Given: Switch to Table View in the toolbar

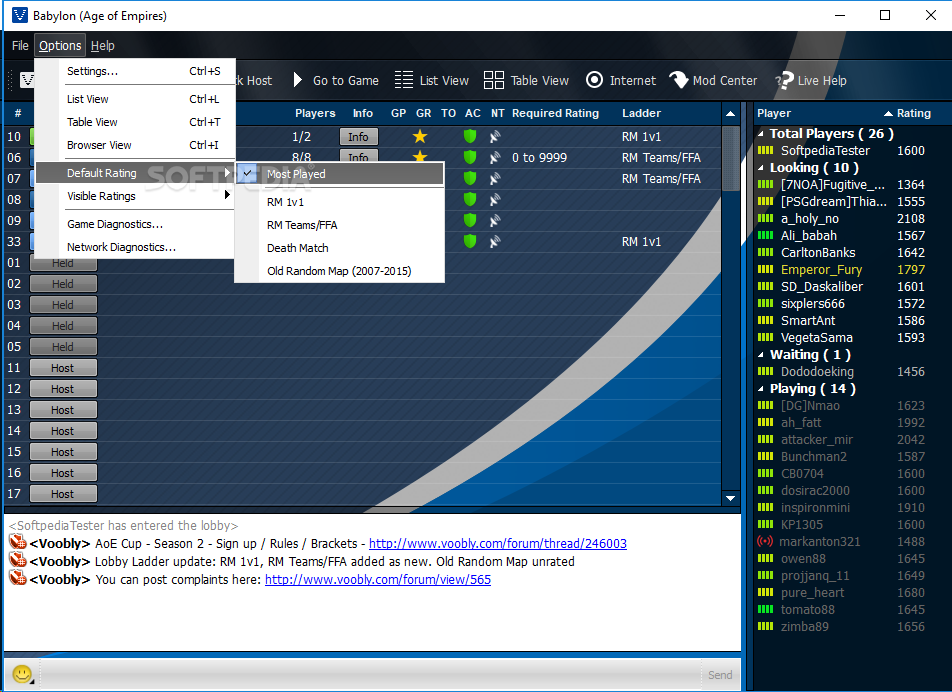Looking at the screenshot, I should click(526, 80).
